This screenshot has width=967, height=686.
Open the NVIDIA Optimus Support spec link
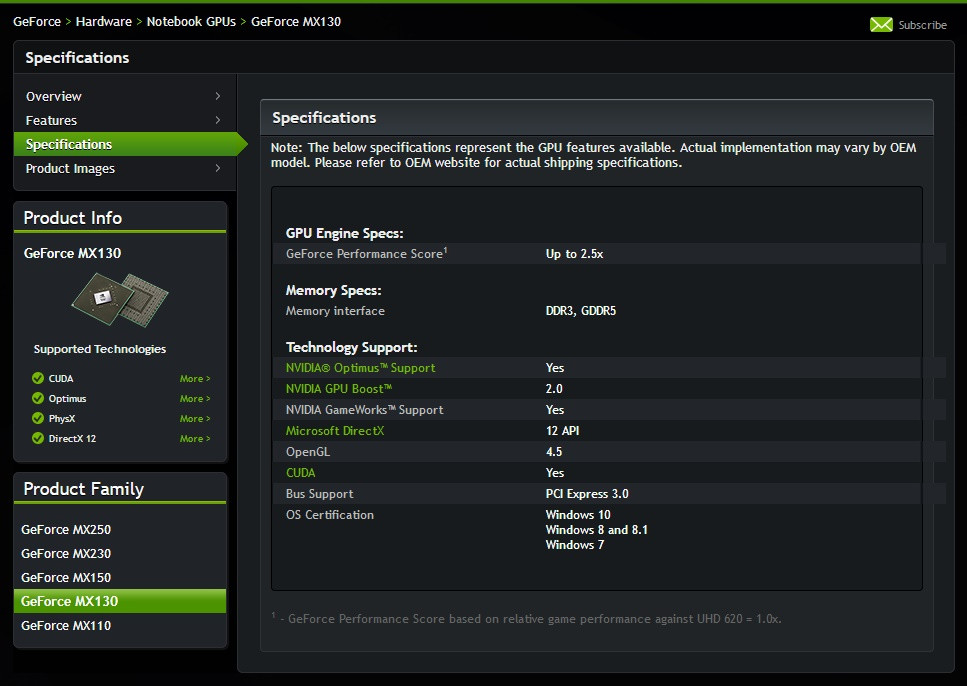(x=360, y=367)
